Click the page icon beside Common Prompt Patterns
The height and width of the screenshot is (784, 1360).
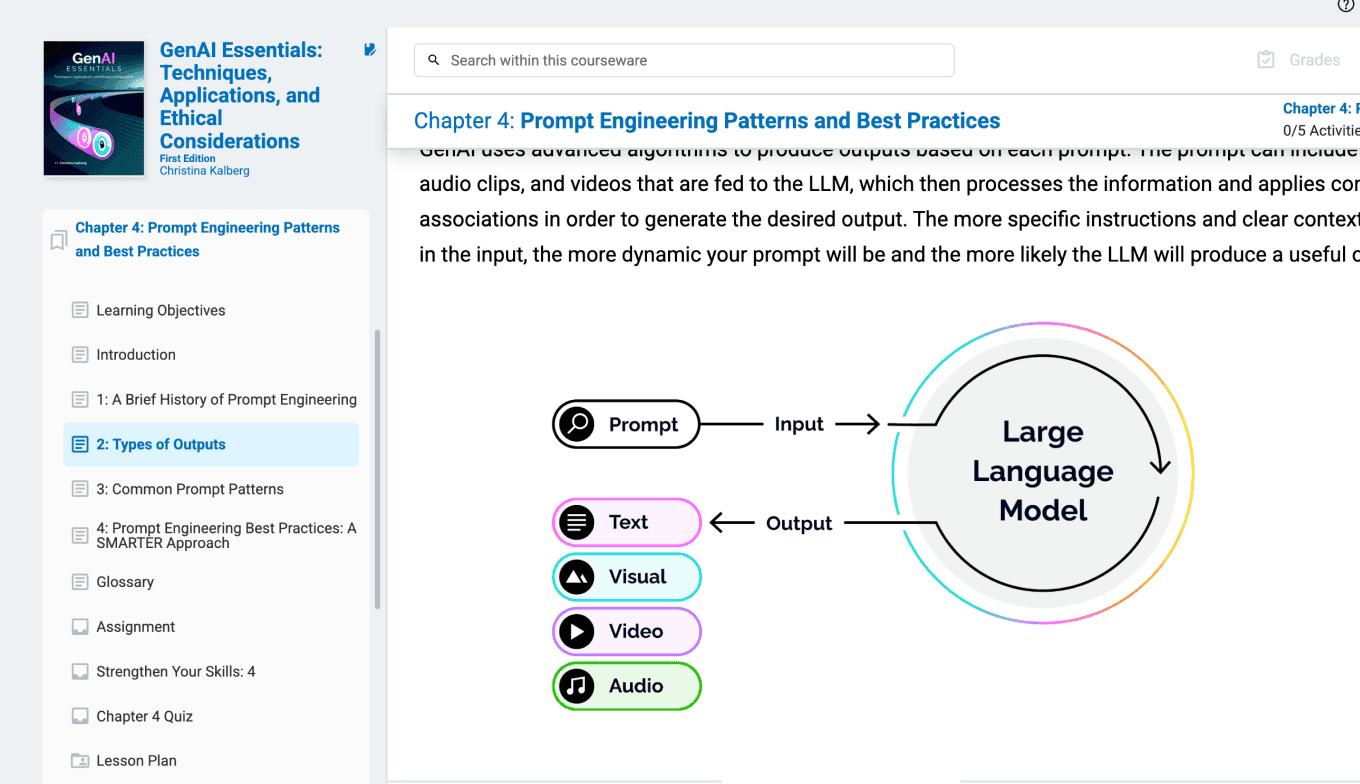point(80,489)
